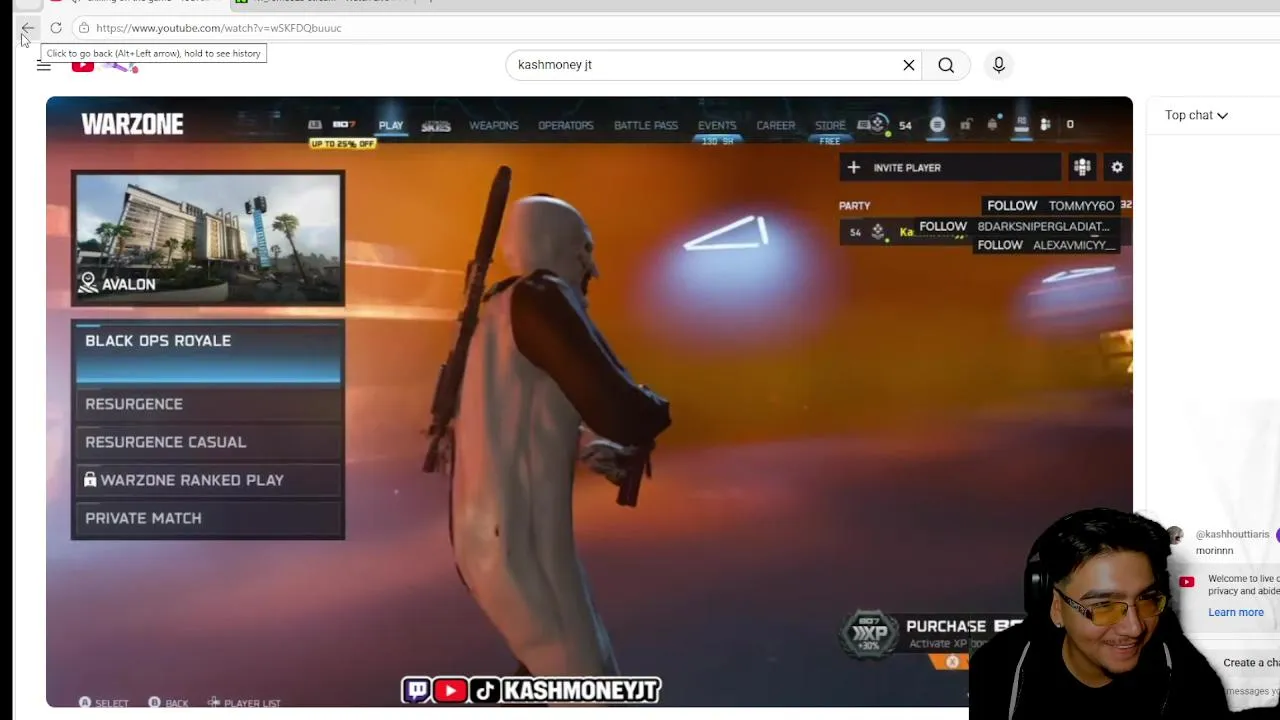Clear the search query with the X
1280x720 pixels.
tap(909, 65)
